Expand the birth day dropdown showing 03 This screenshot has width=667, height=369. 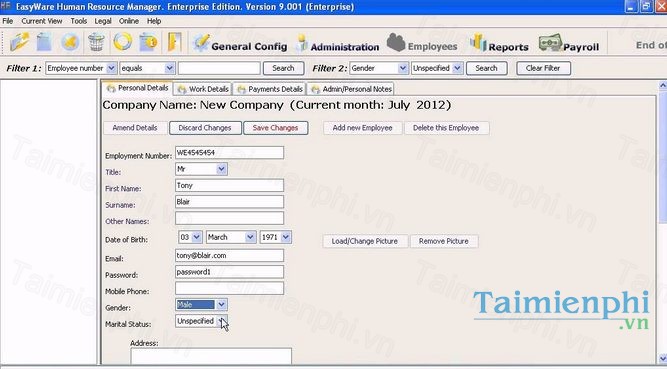(x=197, y=237)
